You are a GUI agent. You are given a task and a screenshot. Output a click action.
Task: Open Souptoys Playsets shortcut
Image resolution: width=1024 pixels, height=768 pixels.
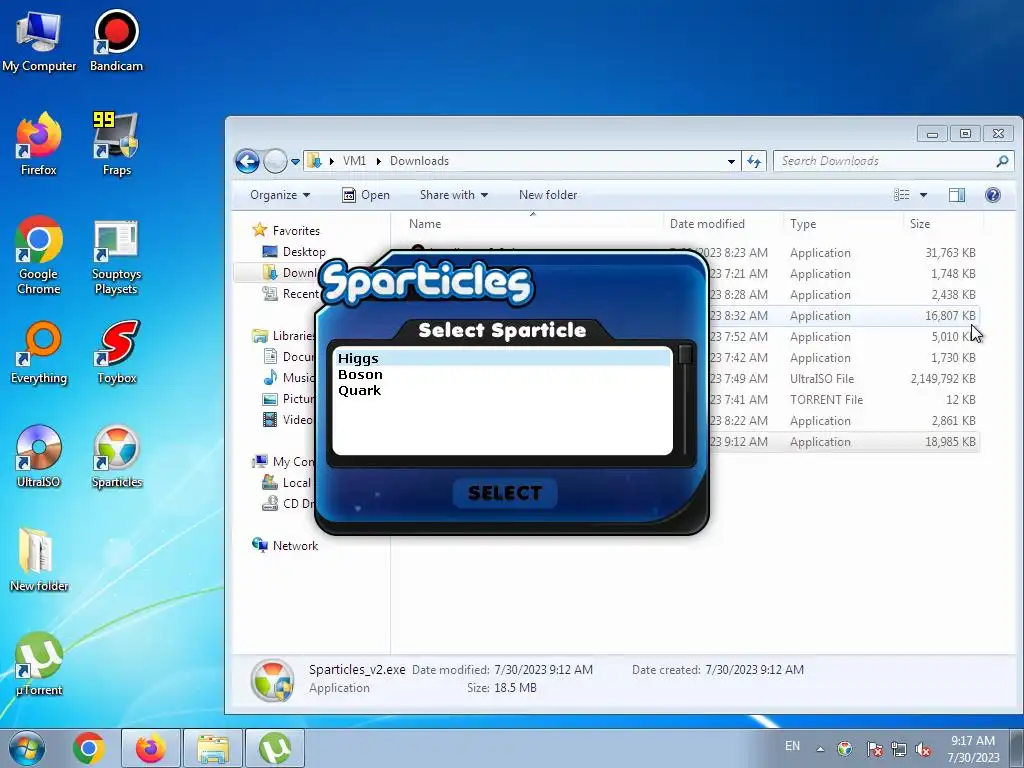pos(116,255)
